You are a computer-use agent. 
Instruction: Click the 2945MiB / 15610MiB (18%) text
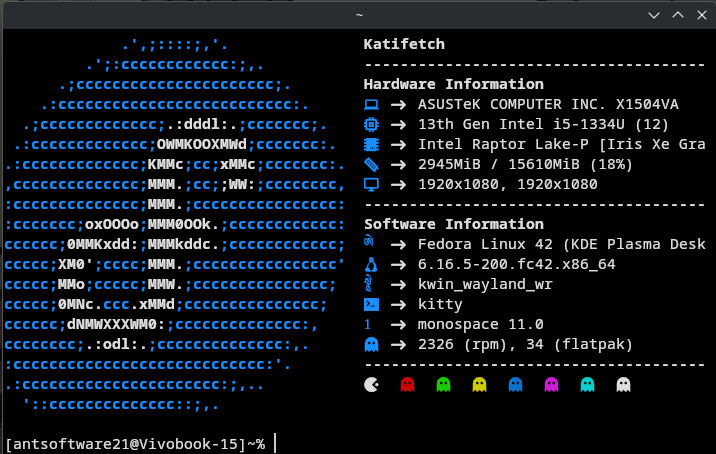[x=526, y=164]
